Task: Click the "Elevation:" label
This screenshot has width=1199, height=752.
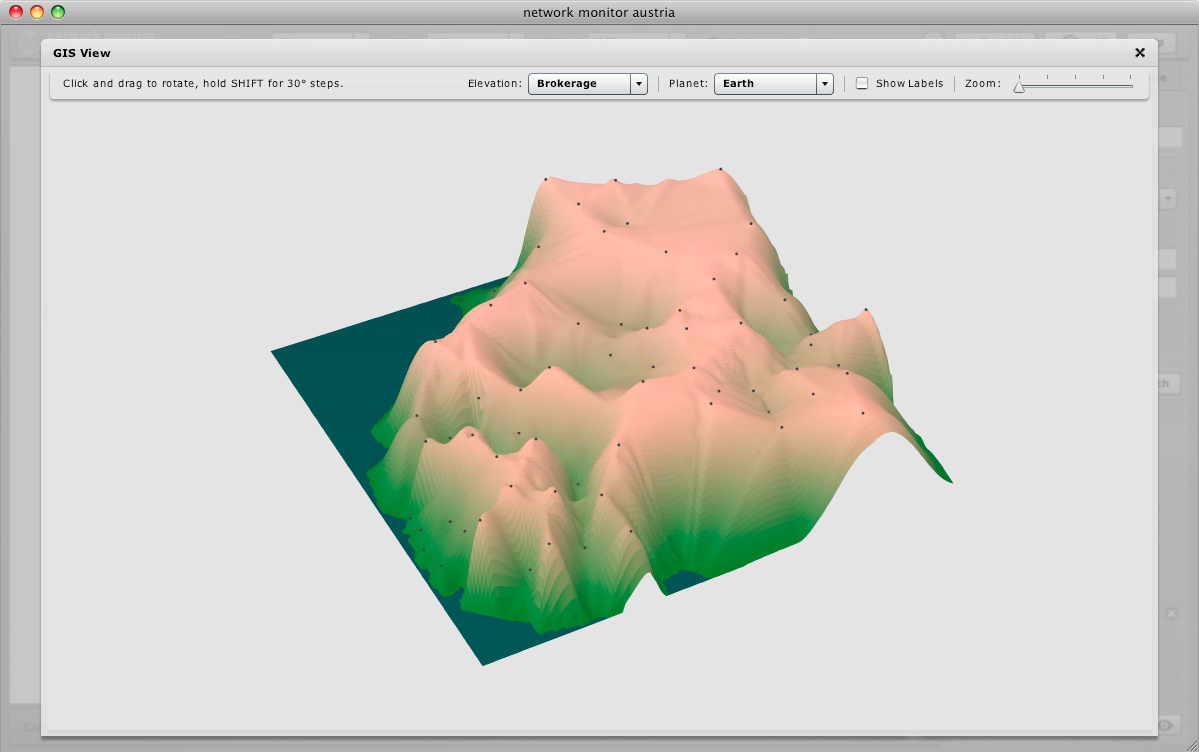Action: tap(495, 83)
